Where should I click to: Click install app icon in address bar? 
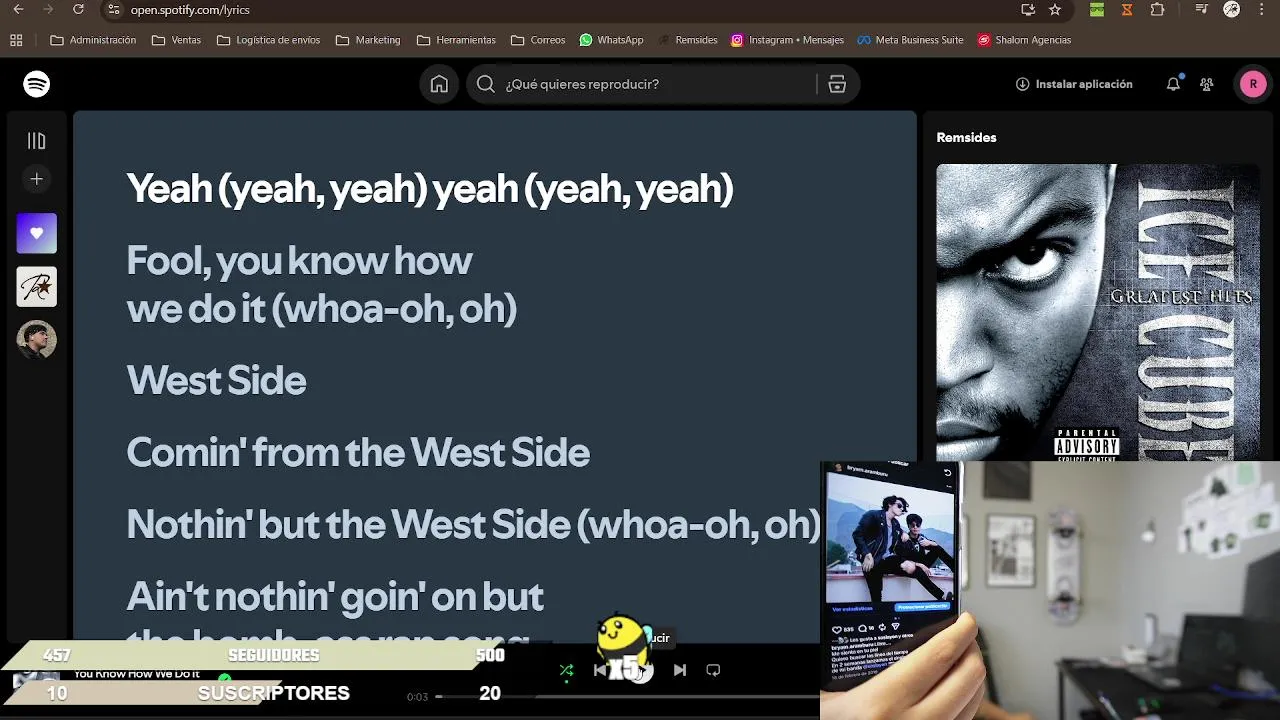pos(1028,10)
